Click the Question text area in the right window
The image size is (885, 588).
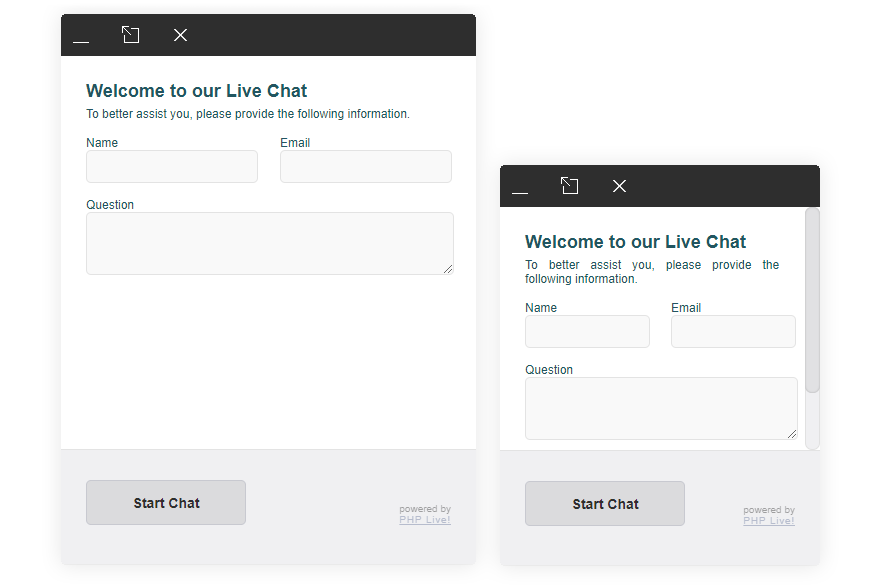[x=660, y=407]
